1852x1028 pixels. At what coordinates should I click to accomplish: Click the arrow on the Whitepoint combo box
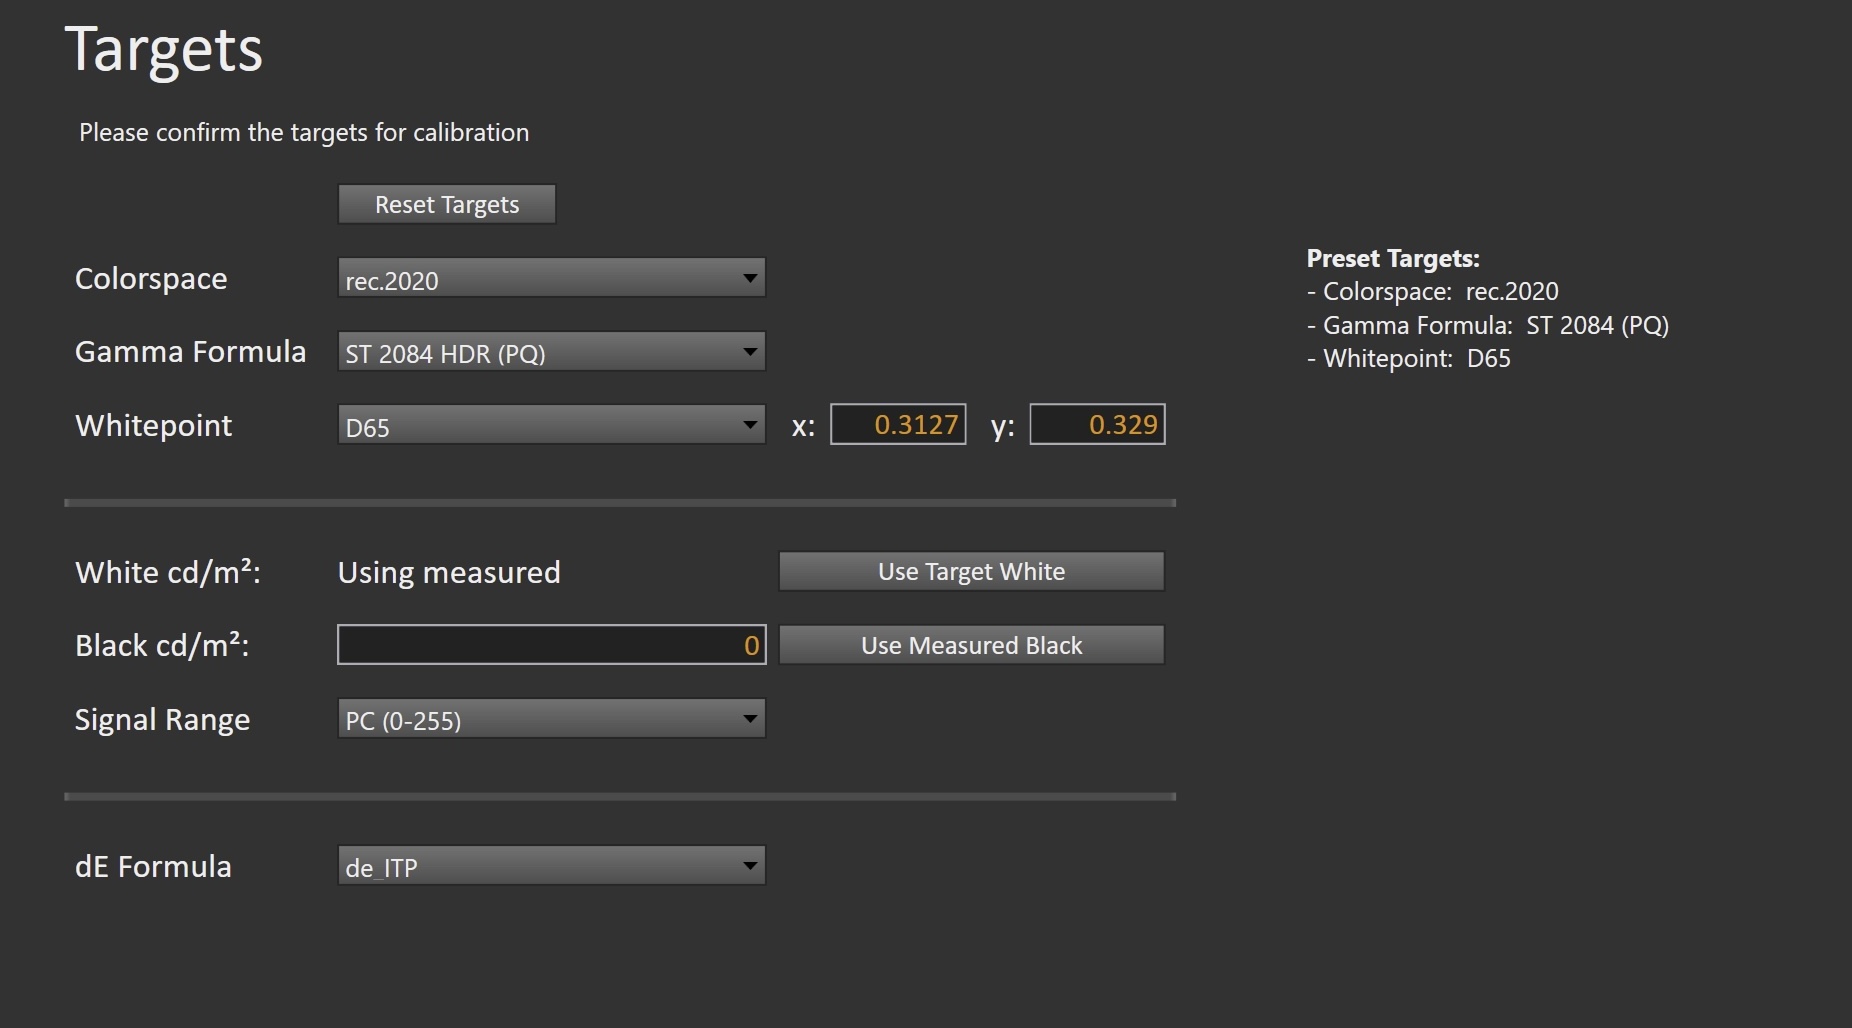pos(749,425)
